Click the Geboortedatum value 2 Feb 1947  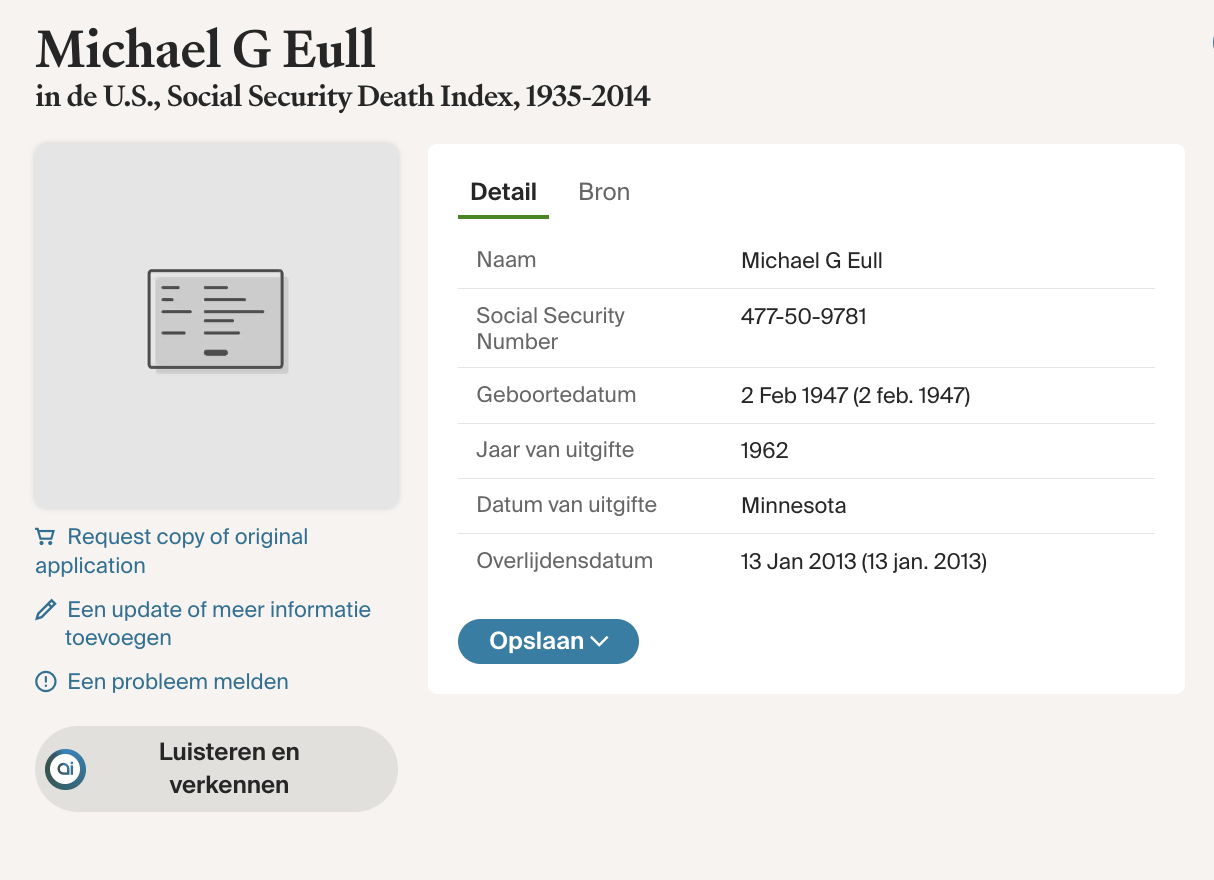855,395
